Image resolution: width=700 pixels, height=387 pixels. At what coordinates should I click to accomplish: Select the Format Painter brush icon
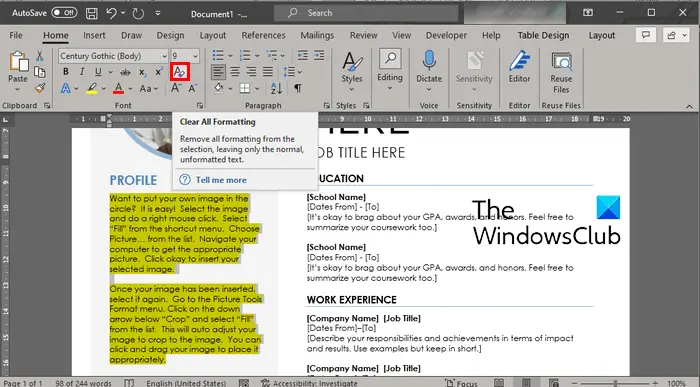[40, 88]
